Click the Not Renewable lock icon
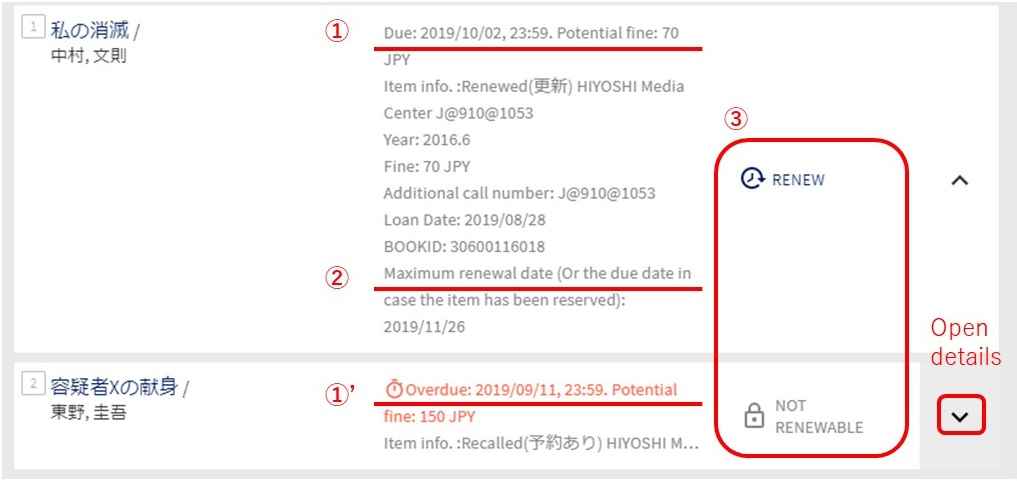Screen dimensions: 1017x481 pos(754,416)
